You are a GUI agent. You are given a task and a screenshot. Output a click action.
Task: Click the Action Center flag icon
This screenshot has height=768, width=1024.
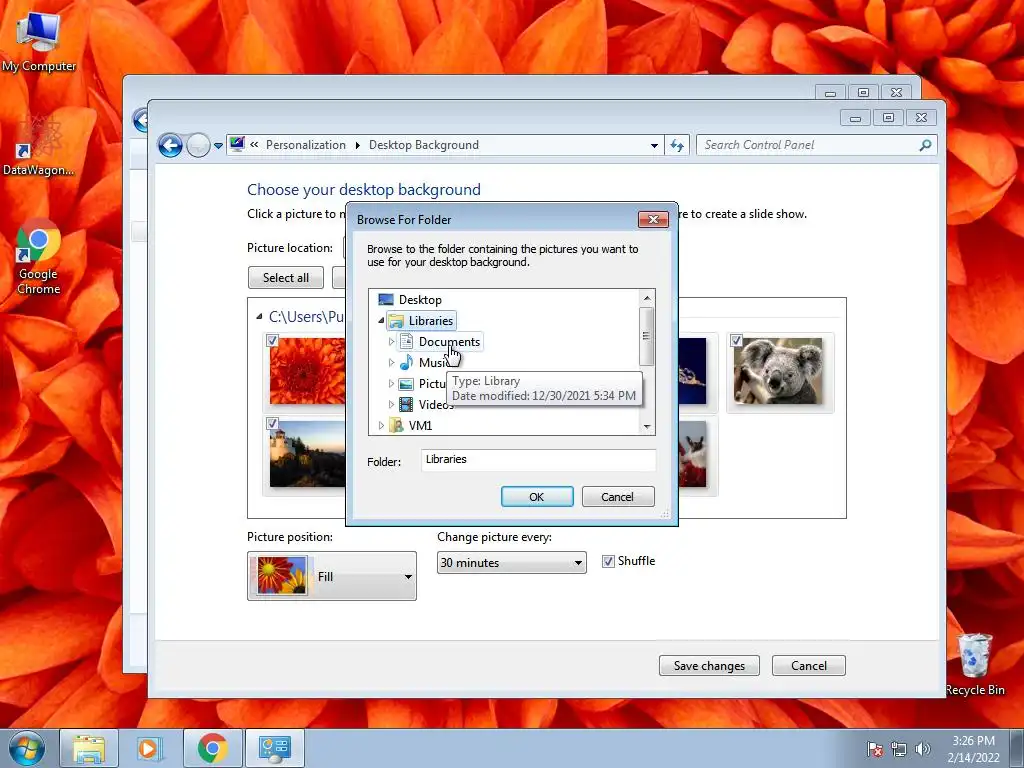875,748
